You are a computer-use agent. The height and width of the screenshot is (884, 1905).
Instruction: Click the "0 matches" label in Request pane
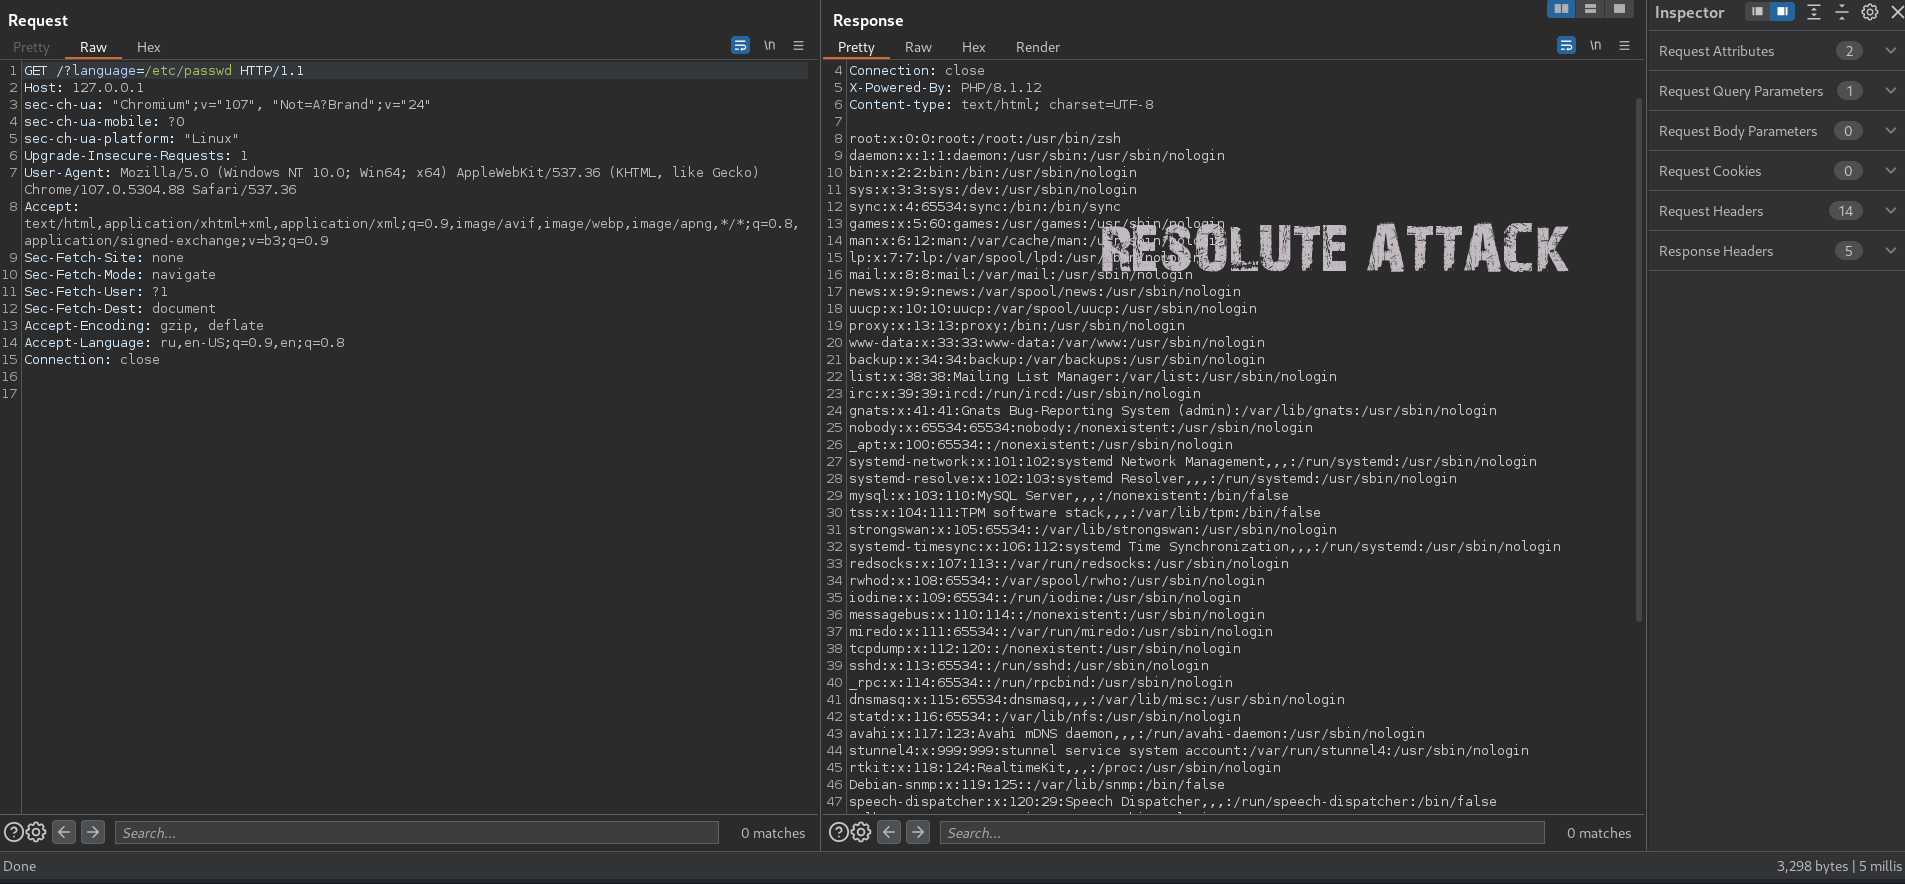click(773, 833)
